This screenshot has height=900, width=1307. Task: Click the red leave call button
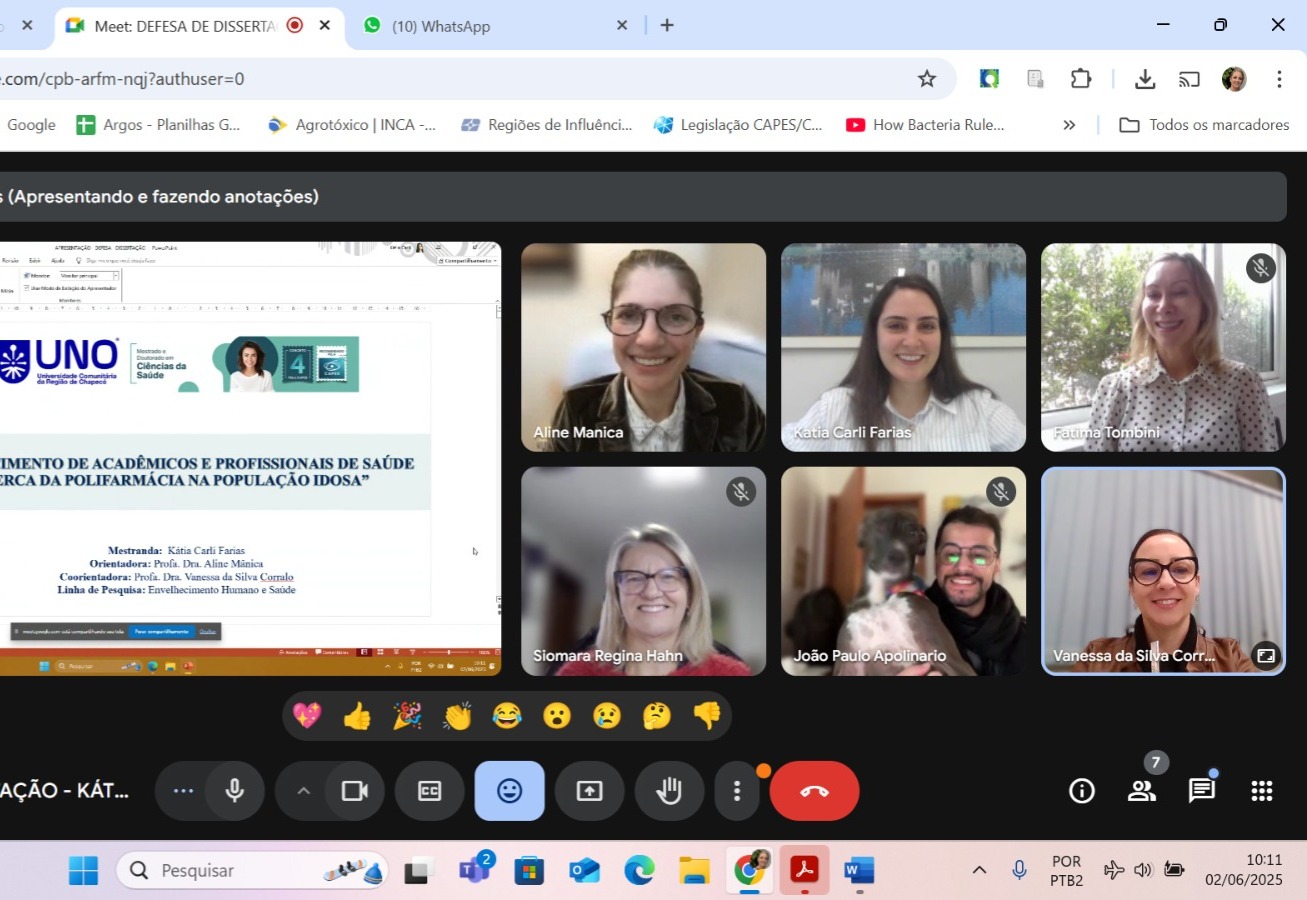814,791
